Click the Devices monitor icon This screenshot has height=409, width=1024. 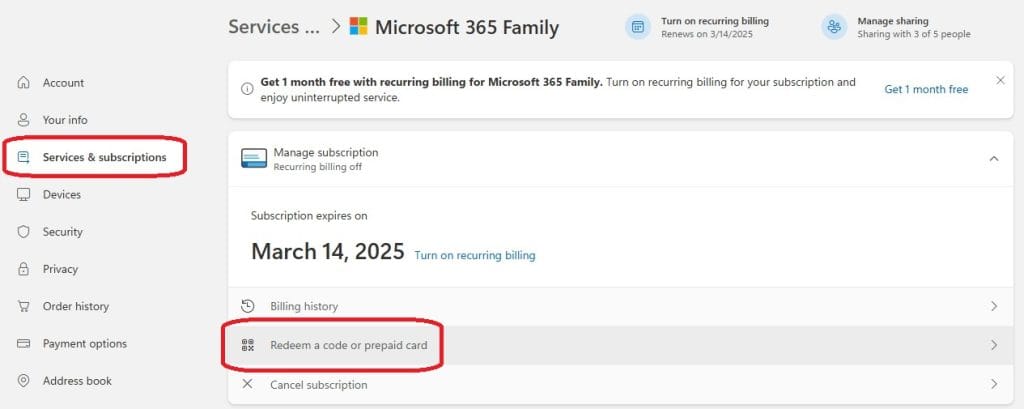click(24, 195)
